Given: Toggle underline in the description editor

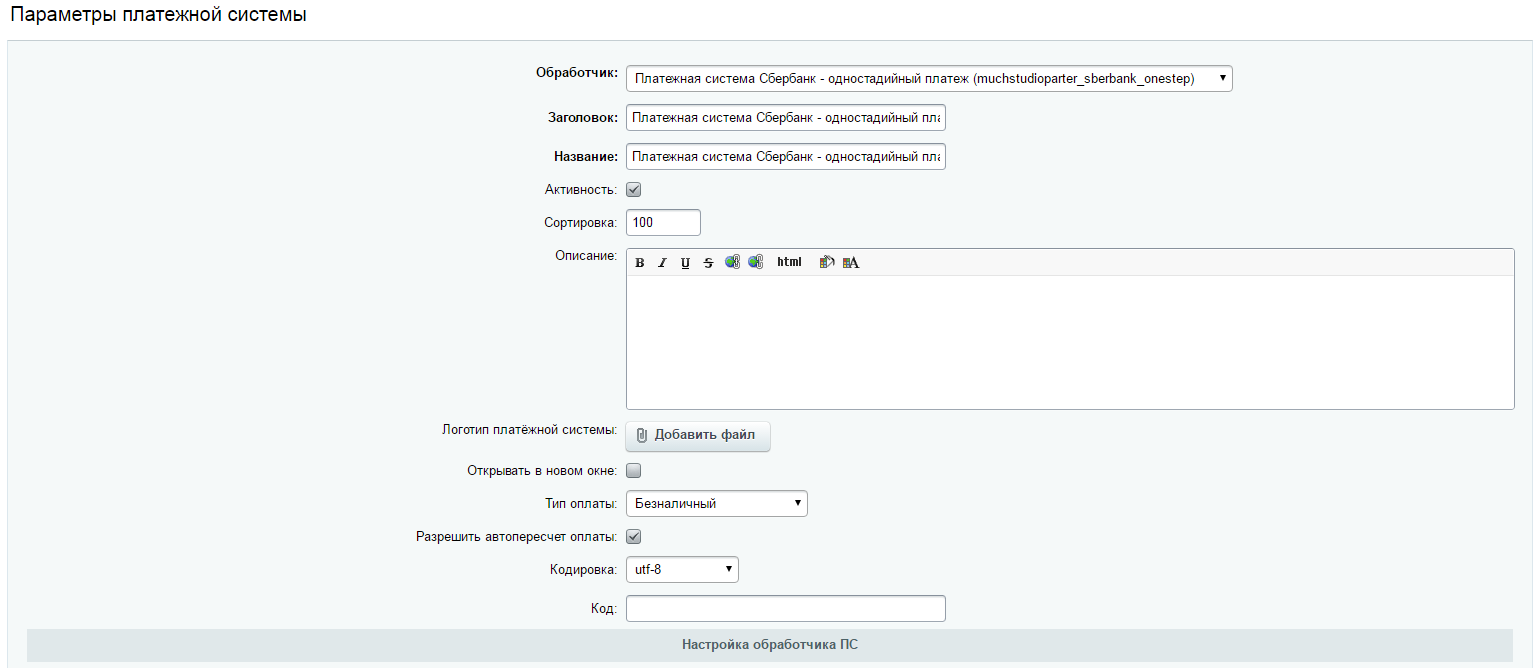Looking at the screenshot, I should [x=685, y=263].
